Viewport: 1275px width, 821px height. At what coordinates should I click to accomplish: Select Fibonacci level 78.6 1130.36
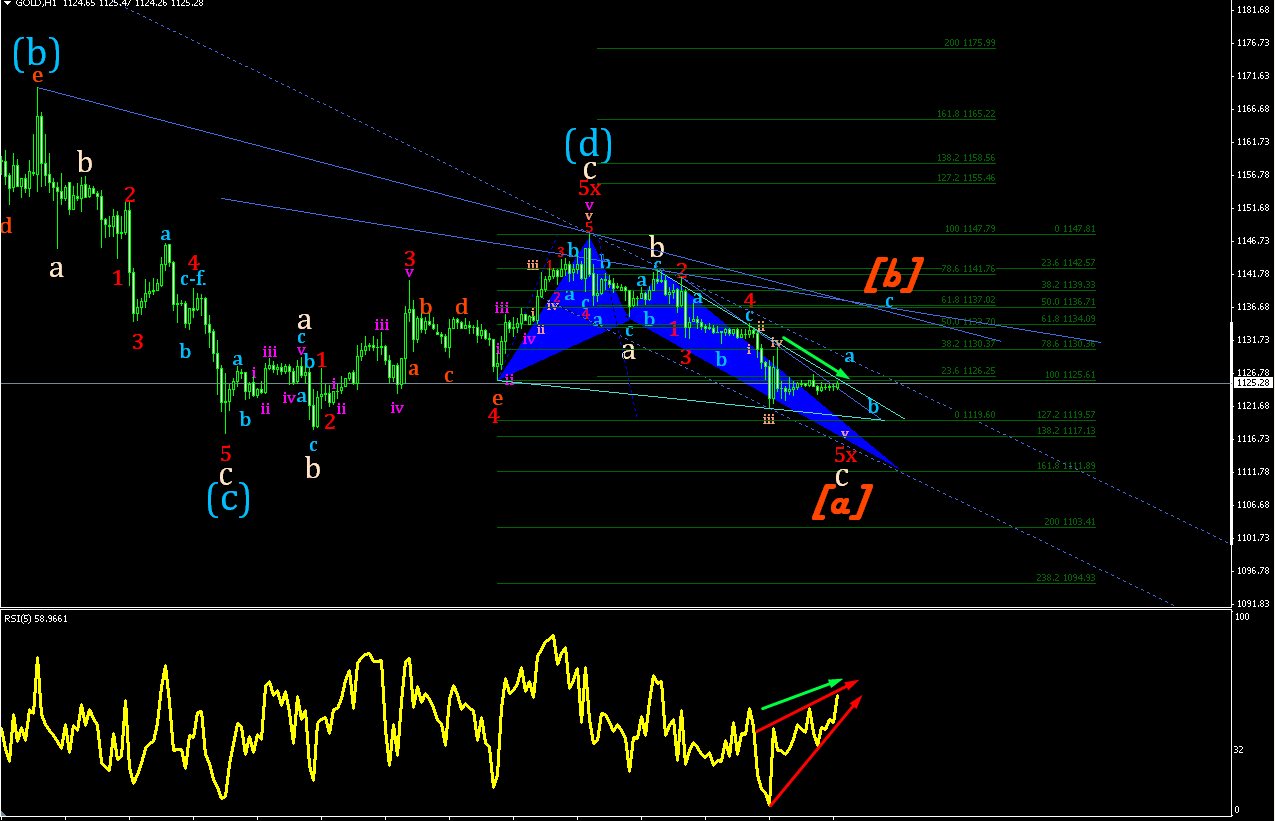point(1069,344)
